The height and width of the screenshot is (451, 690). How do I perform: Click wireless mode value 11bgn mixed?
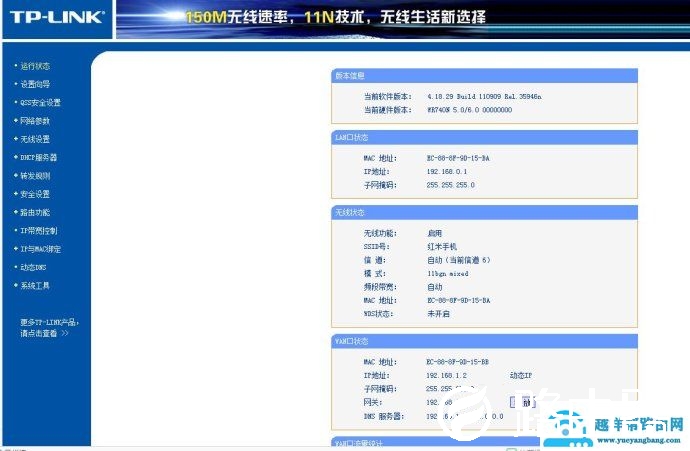pyautogui.click(x=448, y=274)
